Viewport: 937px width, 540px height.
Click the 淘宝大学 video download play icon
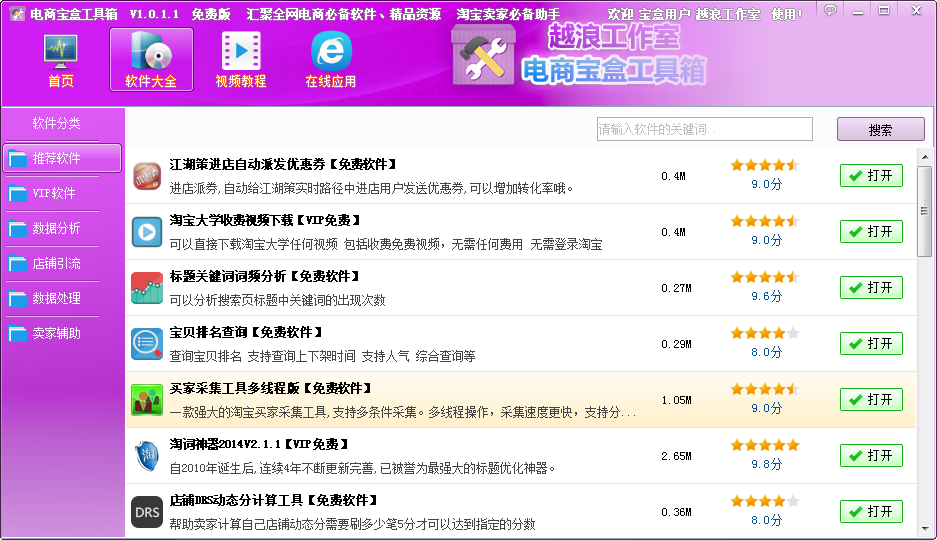146,232
